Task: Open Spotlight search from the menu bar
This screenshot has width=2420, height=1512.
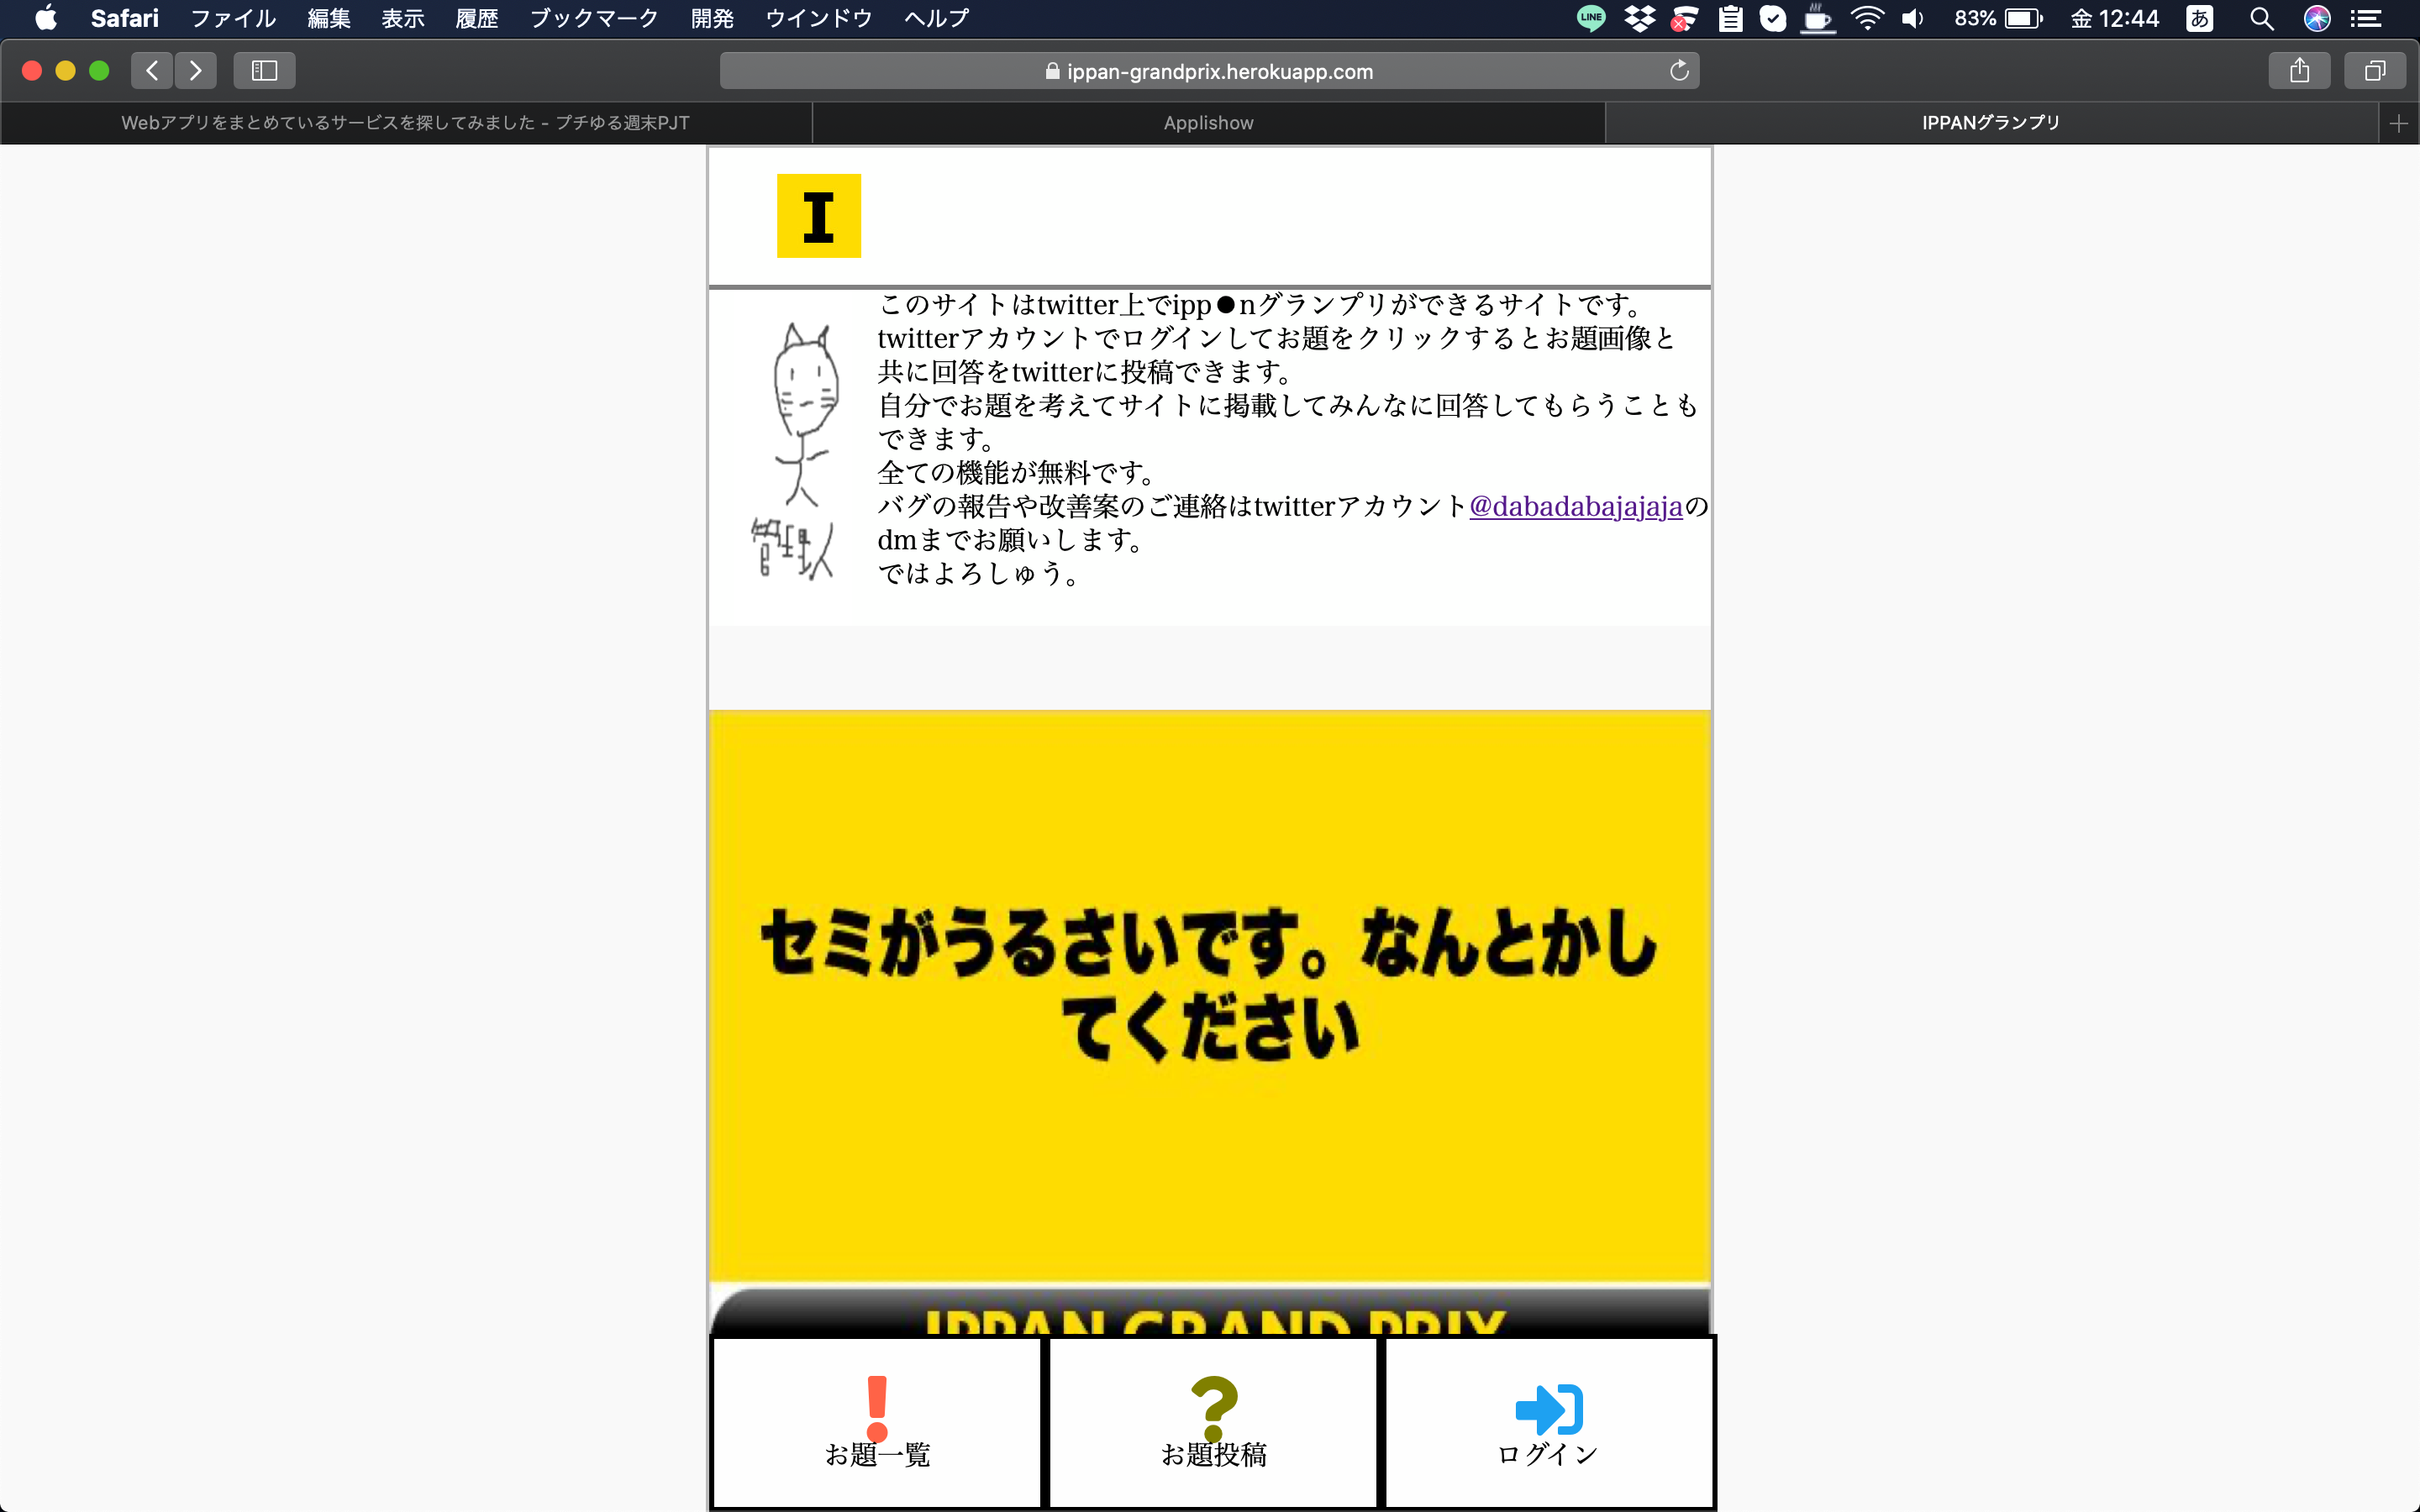Action: pyautogui.click(x=2261, y=18)
